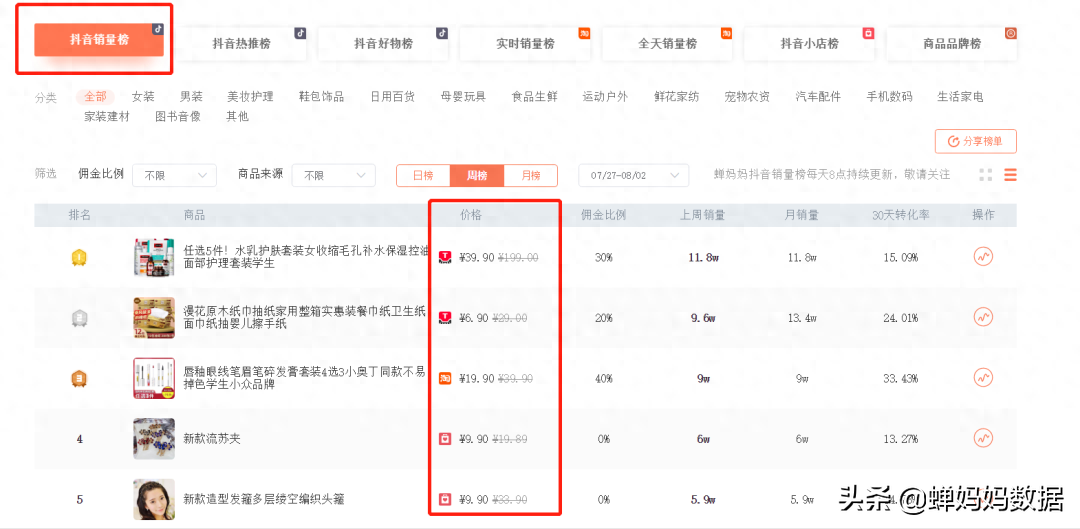Select the 实时销量榜 tab
The image size is (1080, 529).
click(x=525, y=44)
